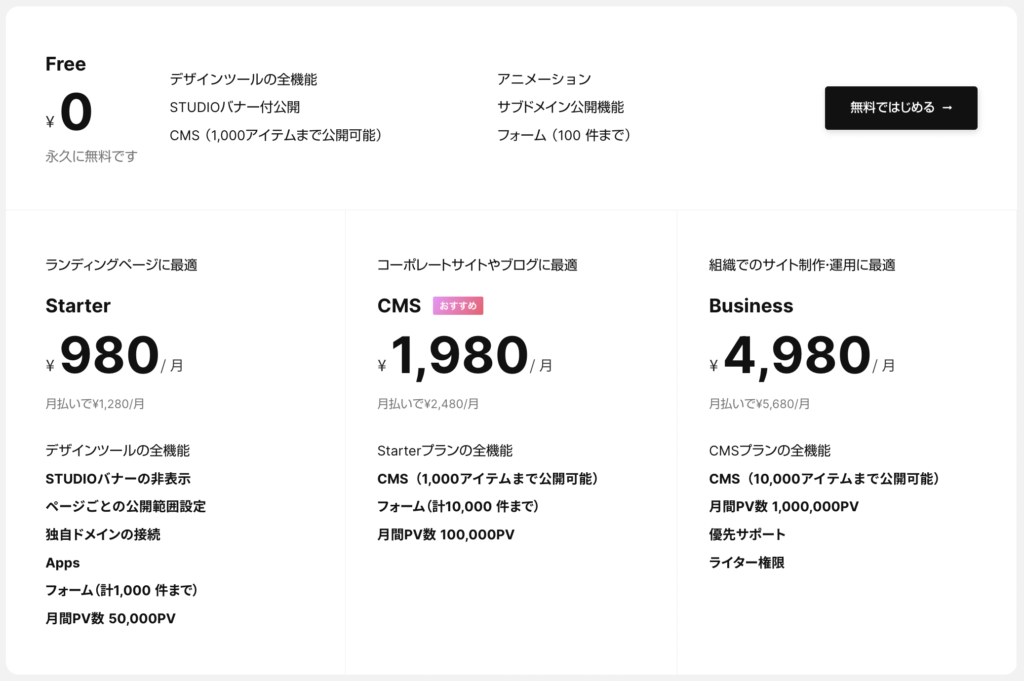Click サブドメイン公開機能 in Free plan

(x=560, y=107)
